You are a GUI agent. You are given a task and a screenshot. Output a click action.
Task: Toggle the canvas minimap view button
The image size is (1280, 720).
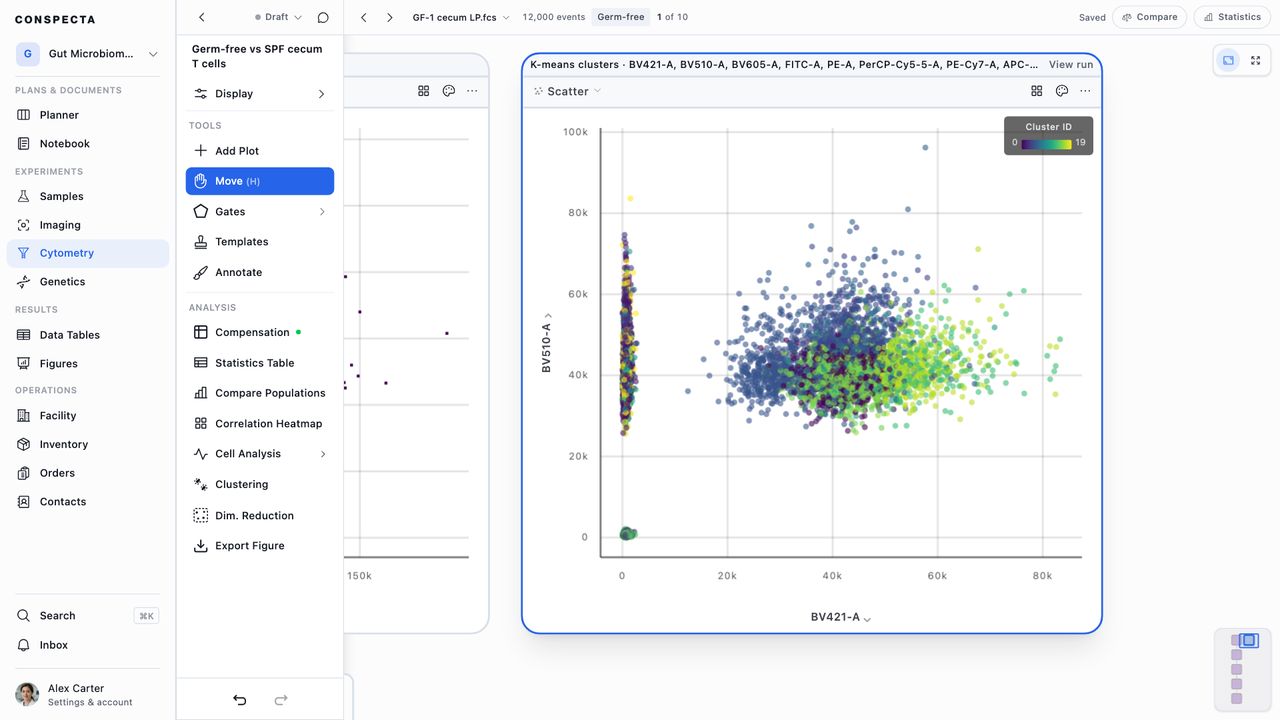(x=1228, y=60)
